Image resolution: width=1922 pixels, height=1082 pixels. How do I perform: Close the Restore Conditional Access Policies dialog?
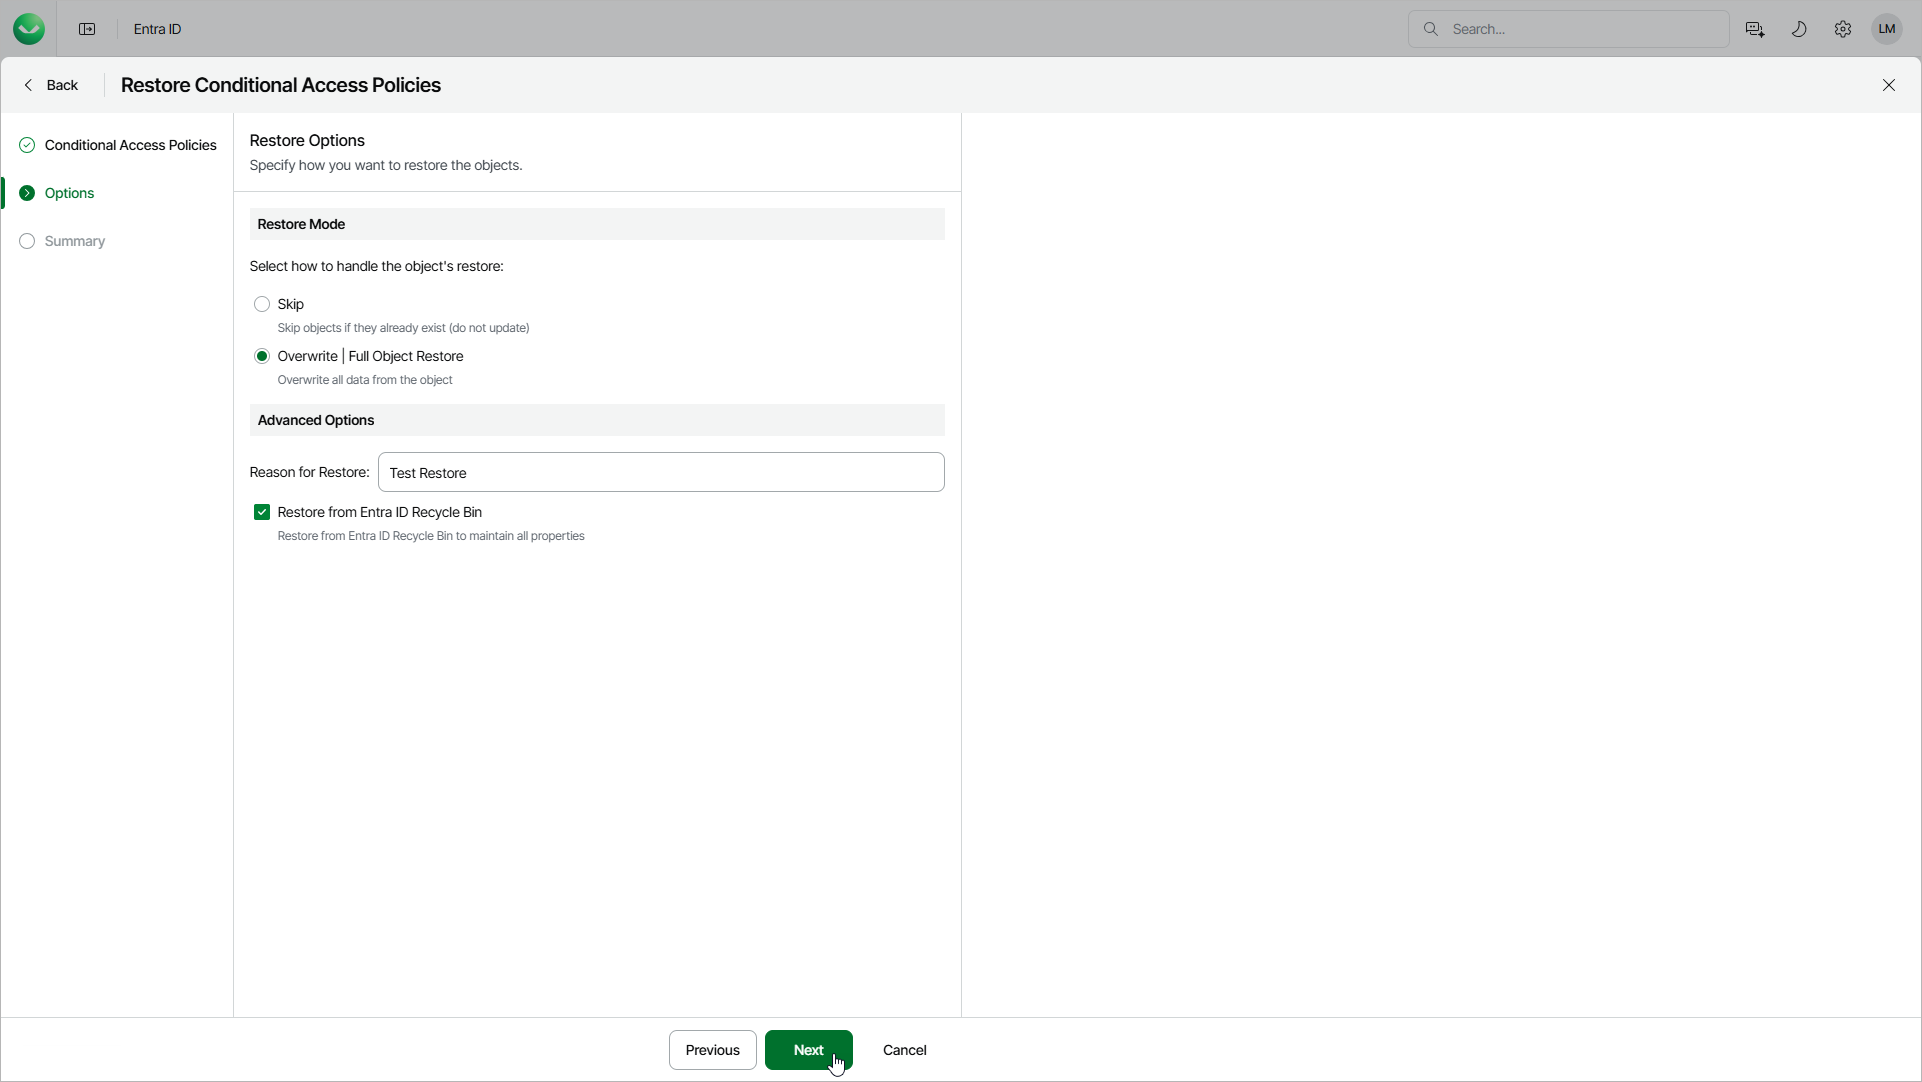1889,85
